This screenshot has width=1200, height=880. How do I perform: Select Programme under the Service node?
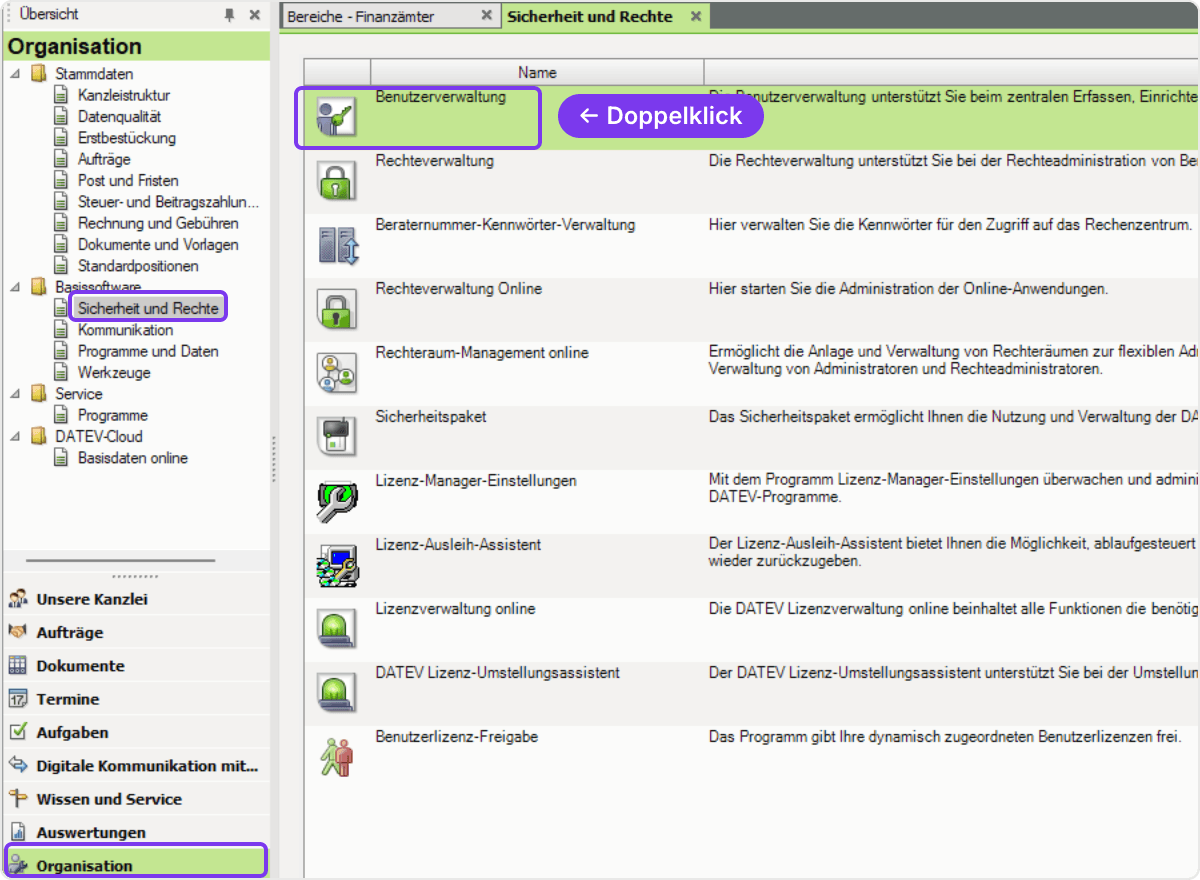click(113, 415)
